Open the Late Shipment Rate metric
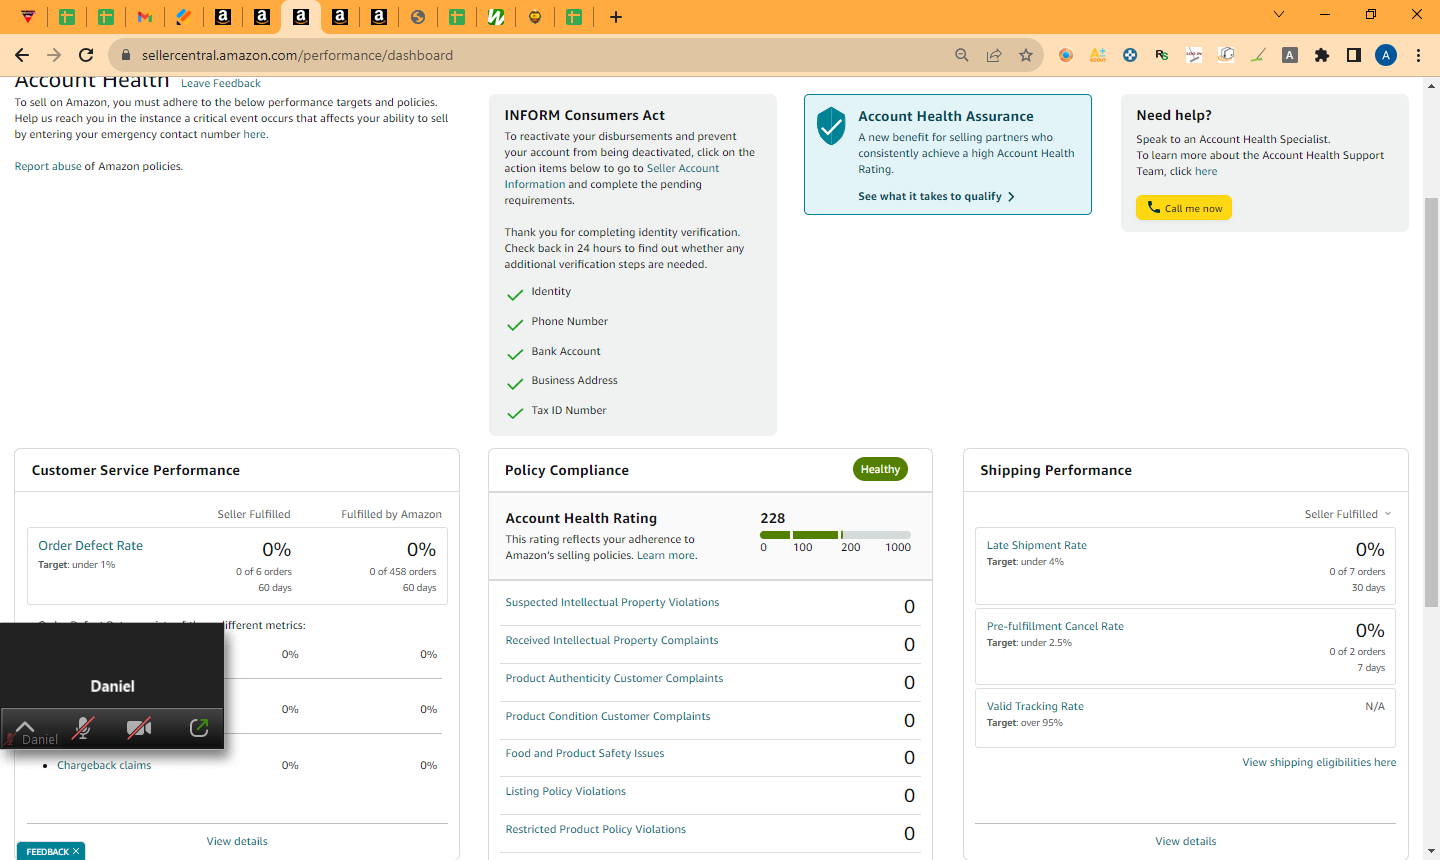Viewport: 1440px width, 860px height. coord(1037,545)
